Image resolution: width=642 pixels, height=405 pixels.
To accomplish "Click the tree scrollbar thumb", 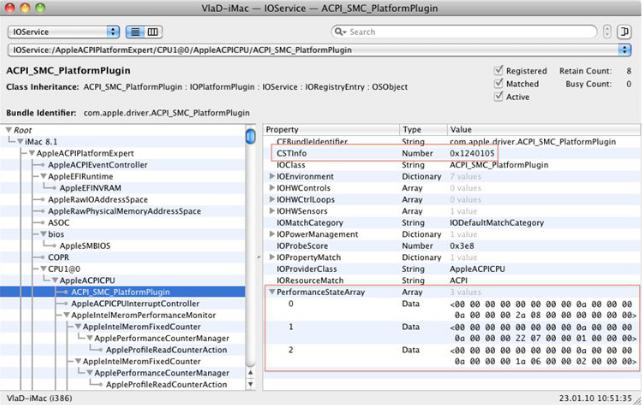I will pos(250,136).
